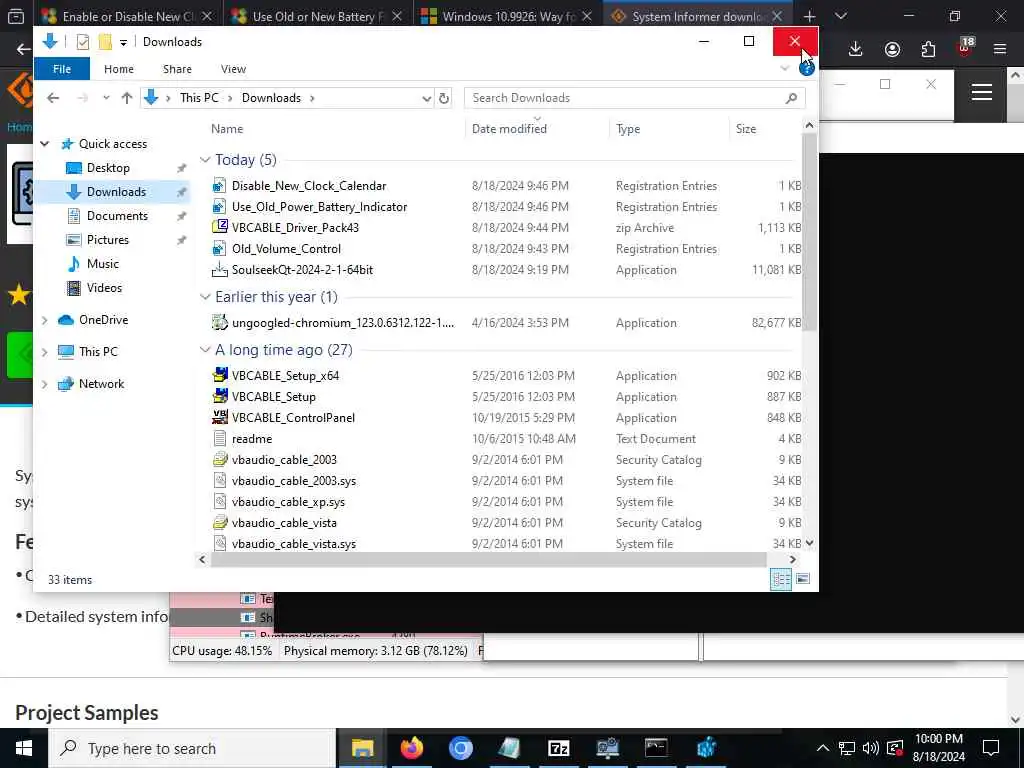Image resolution: width=1024 pixels, height=768 pixels.
Task: Sort by the Size column header
Action: (x=764, y=129)
